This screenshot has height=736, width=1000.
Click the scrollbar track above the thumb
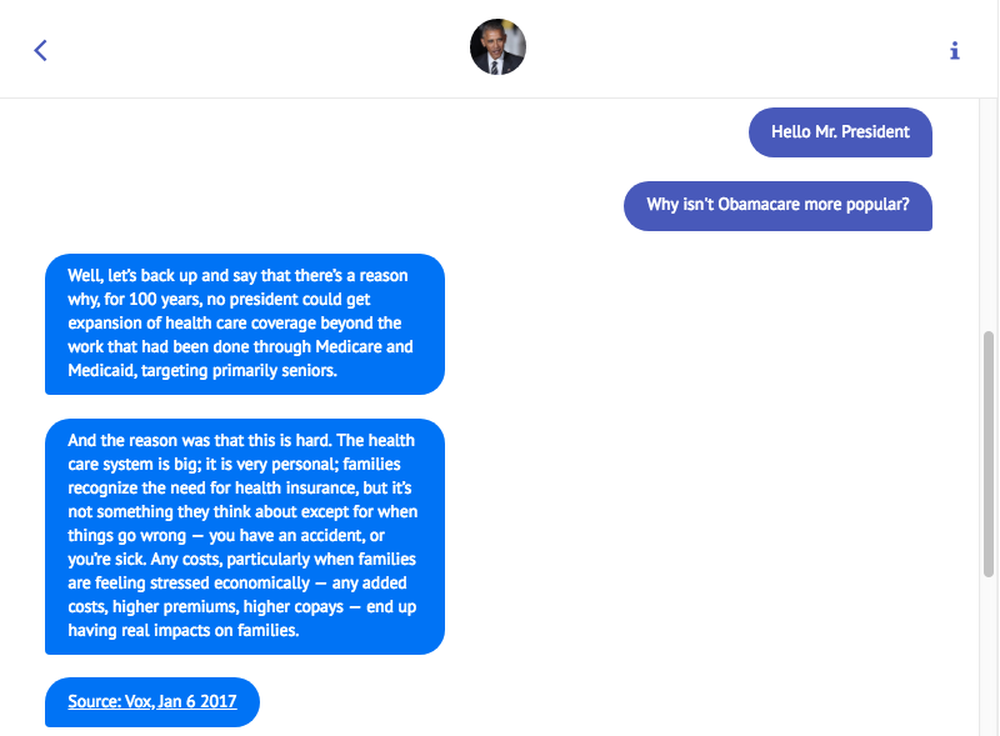tap(989, 214)
